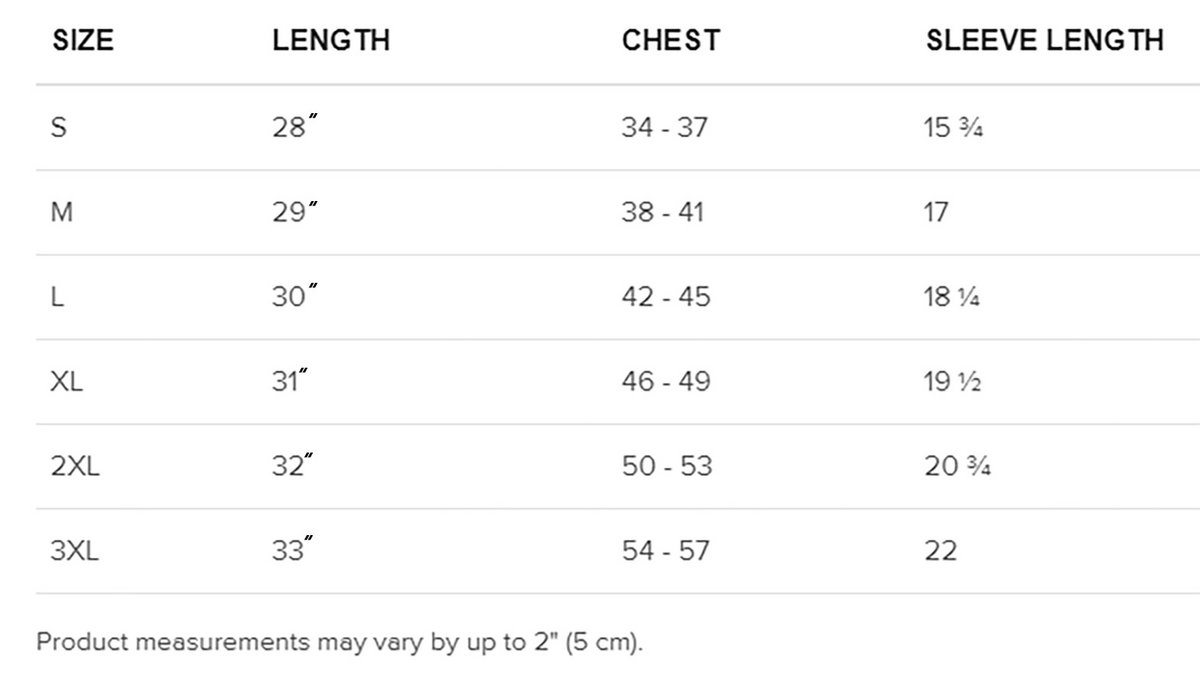Viewport: 1200px width, 688px height.
Task: Select the 2XL size row label
Action: tap(75, 466)
